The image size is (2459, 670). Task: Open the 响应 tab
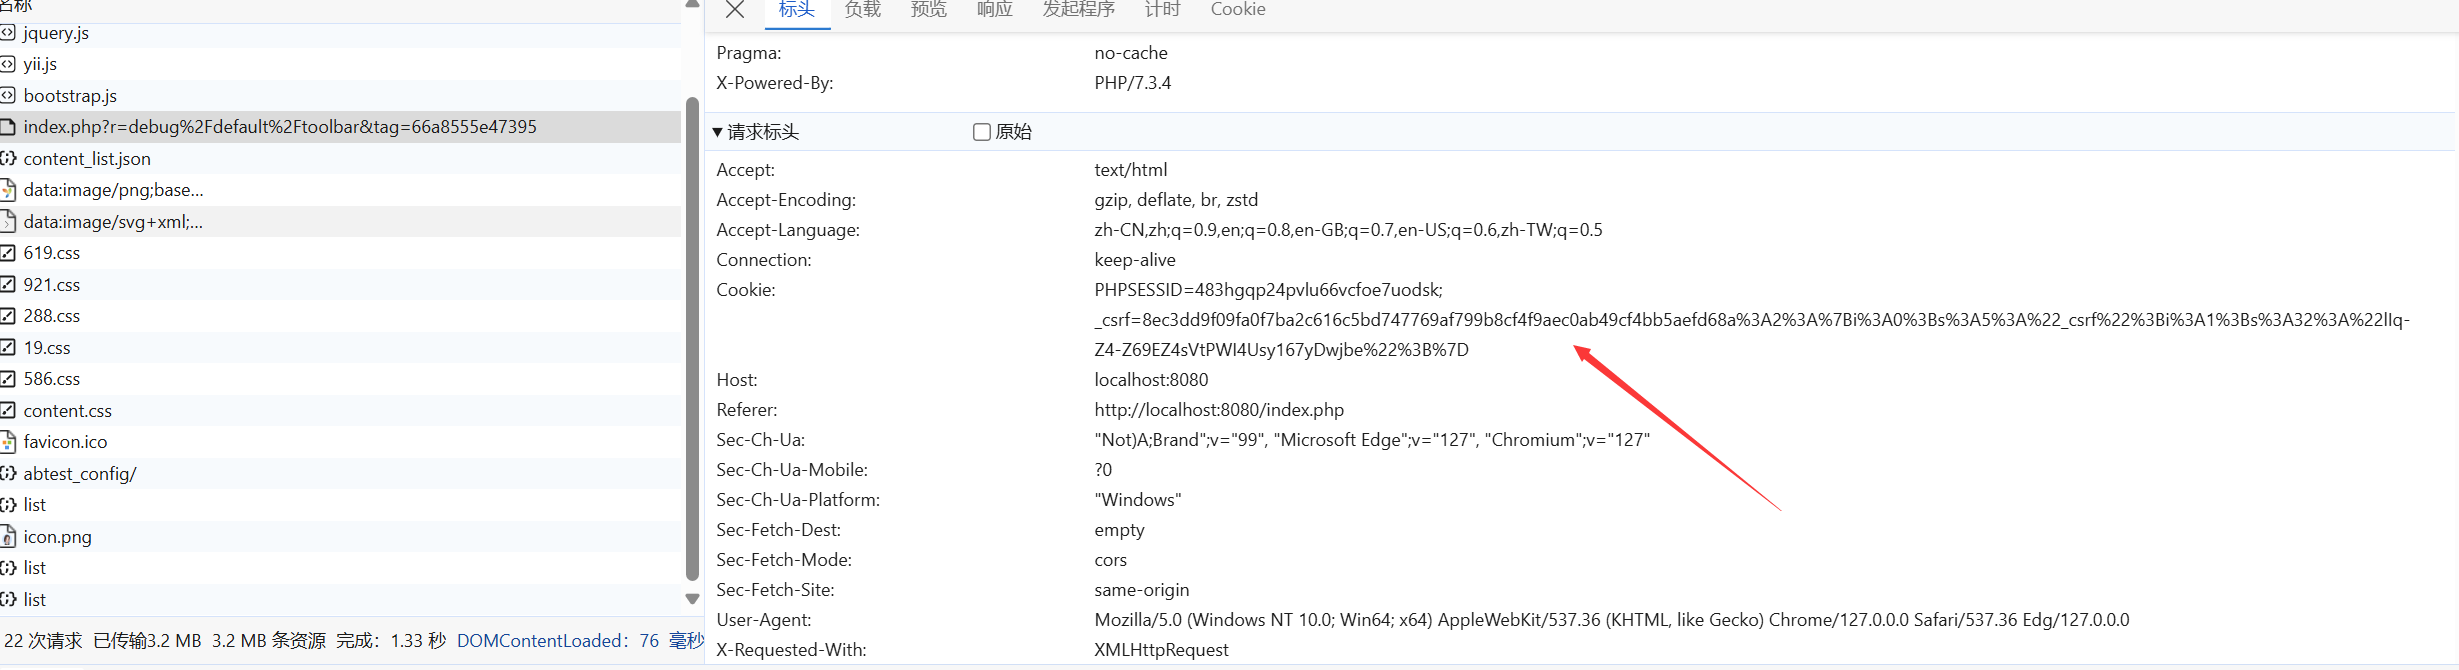pos(994,10)
